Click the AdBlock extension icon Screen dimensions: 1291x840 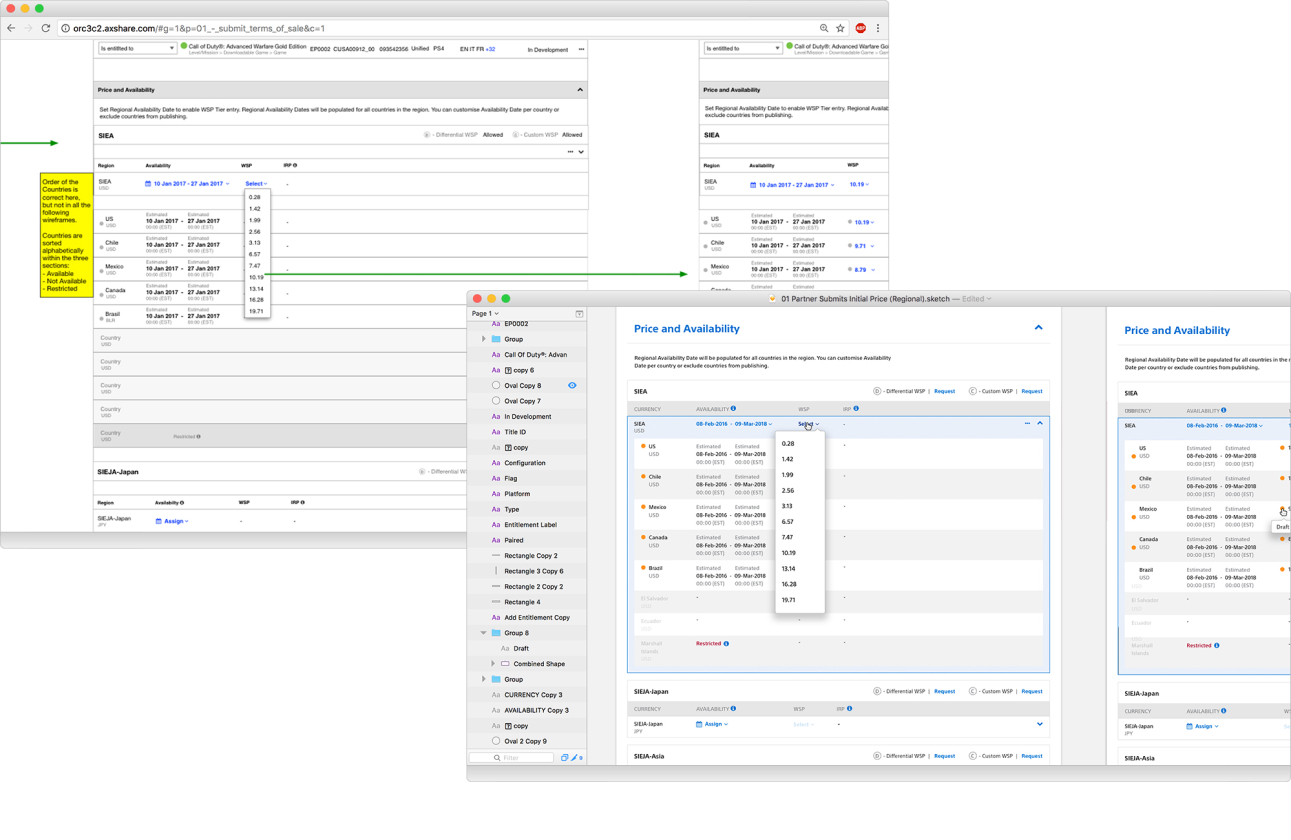(x=860, y=28)
